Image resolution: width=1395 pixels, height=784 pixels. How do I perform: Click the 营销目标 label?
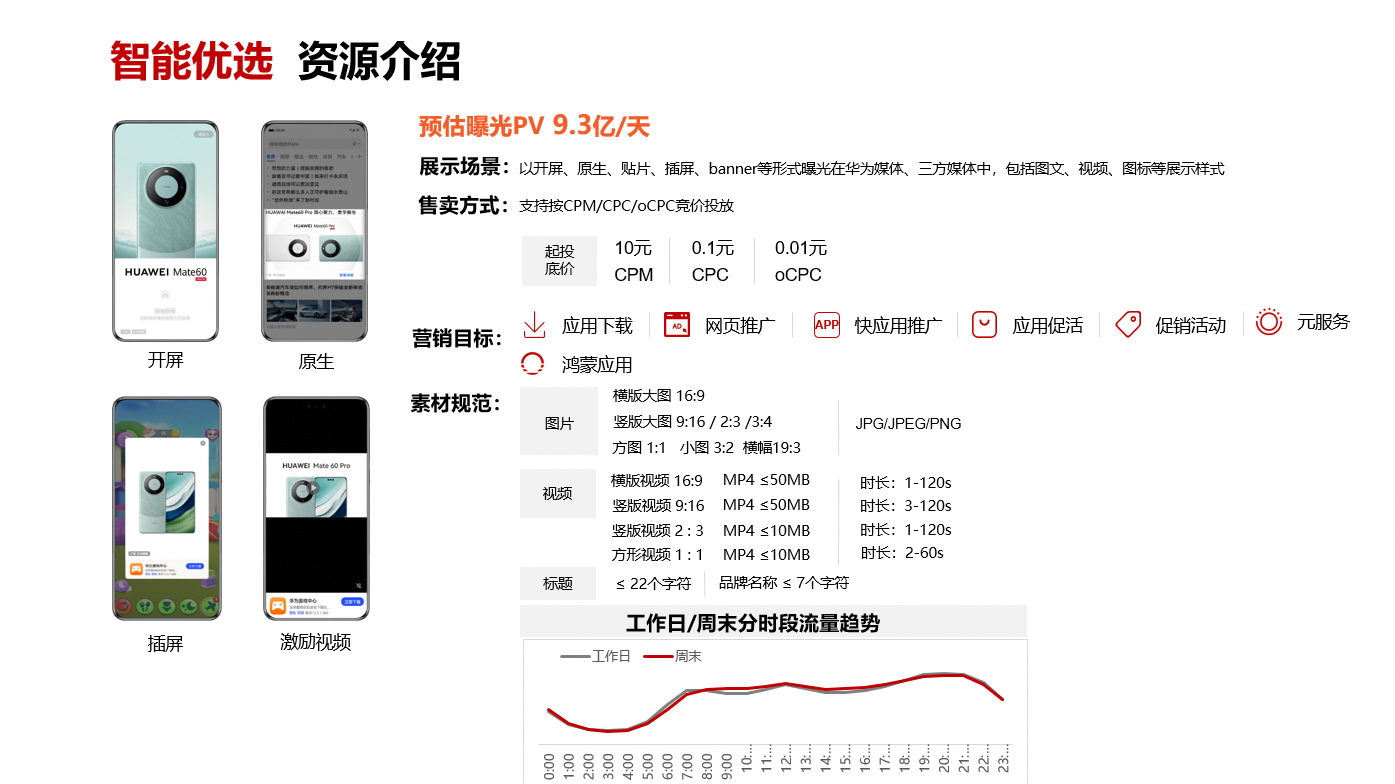(x=458, y=338)
